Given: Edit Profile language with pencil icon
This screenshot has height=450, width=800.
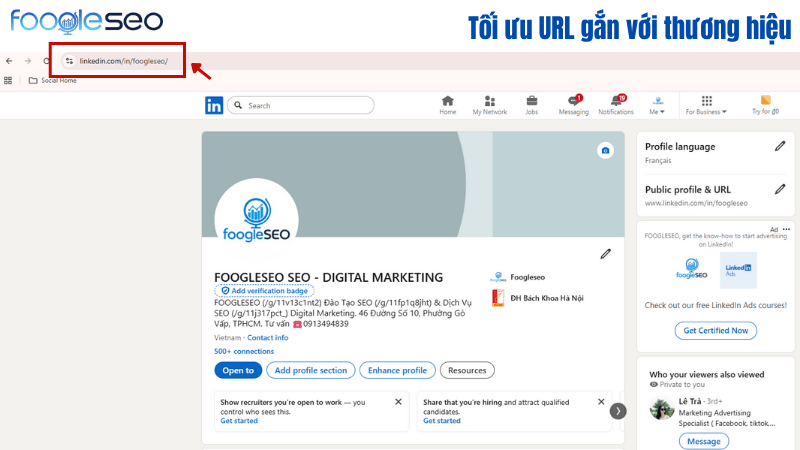Looking at the screenshot, I should click(x=780, y=146).
